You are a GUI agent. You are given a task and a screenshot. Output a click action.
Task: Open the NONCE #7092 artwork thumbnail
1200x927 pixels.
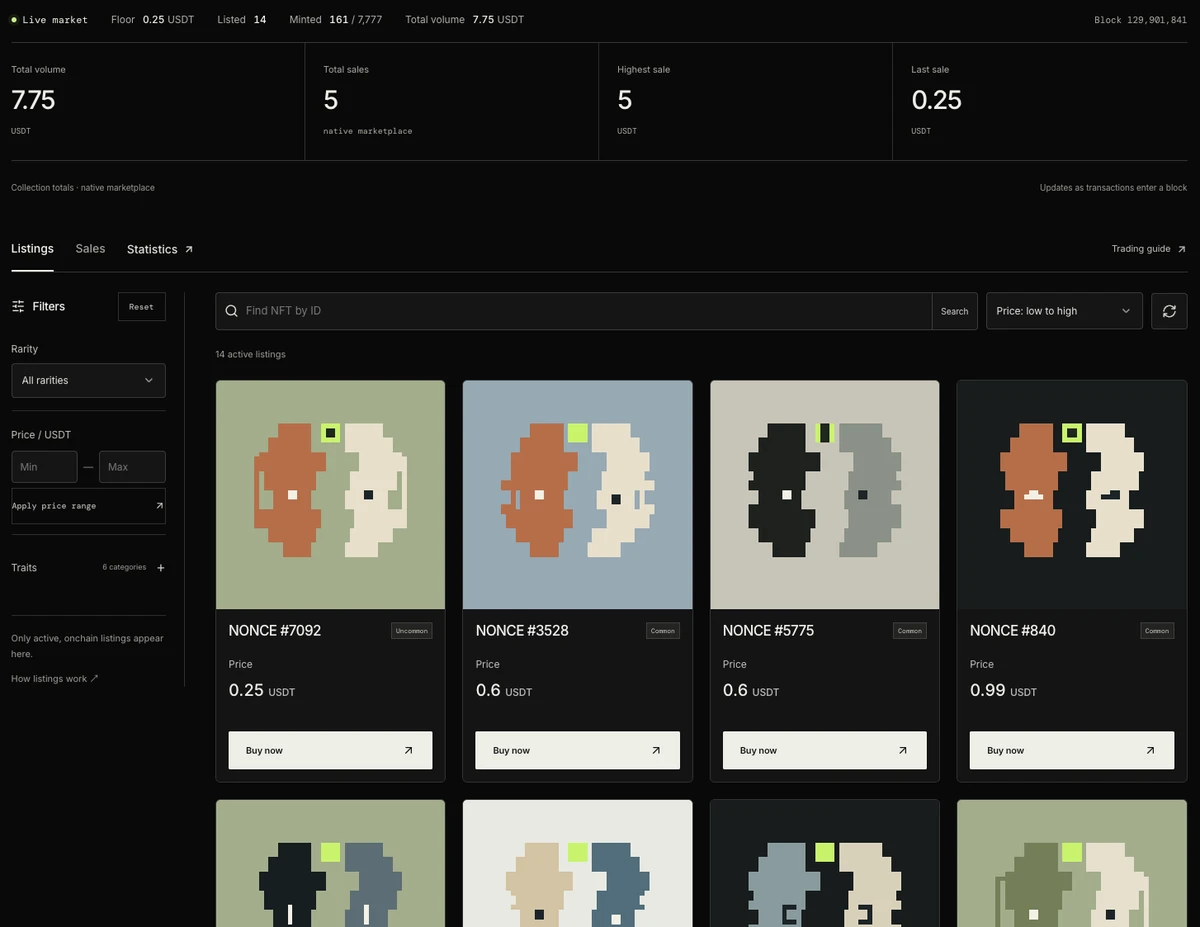(x=330, y=495)
